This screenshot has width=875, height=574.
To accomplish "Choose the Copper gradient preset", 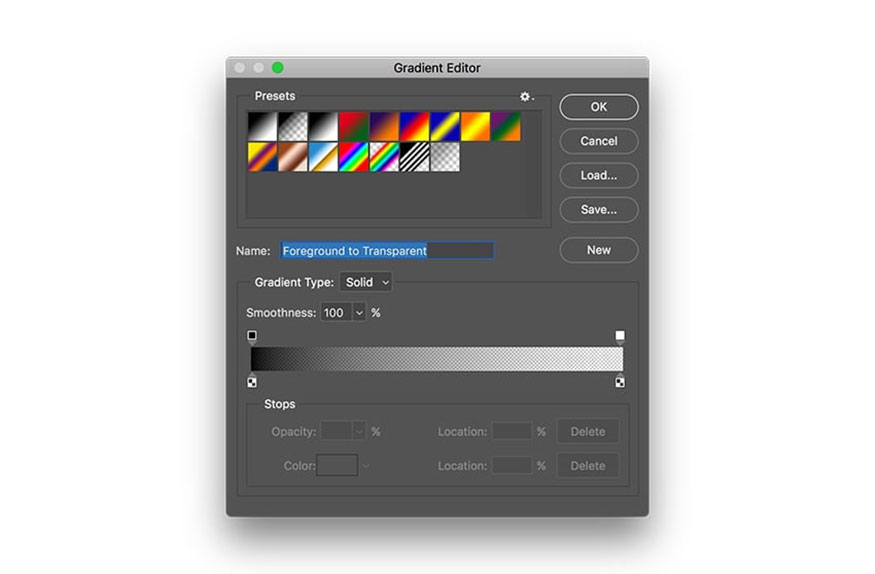I will coord(293,157).
